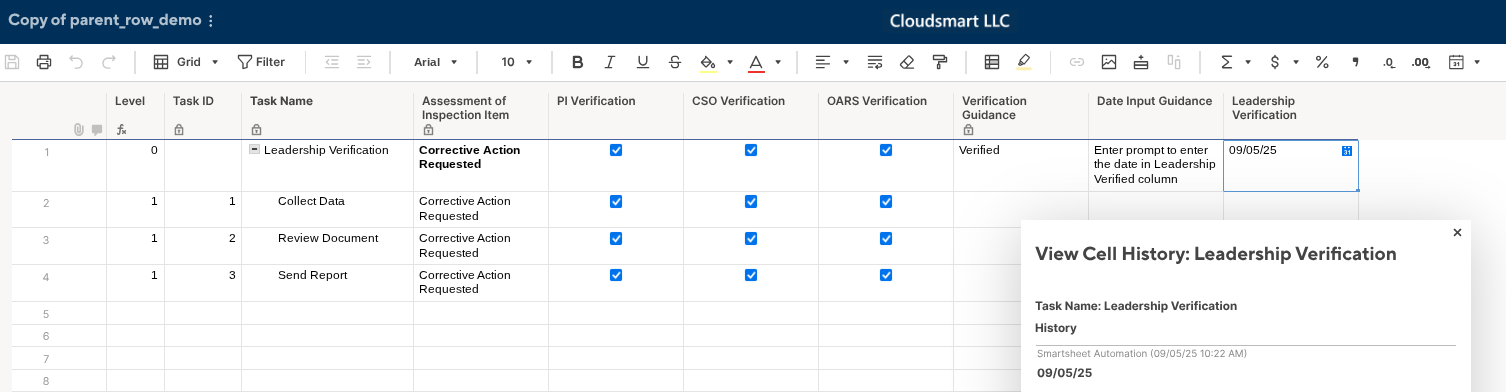Click the Insert hyperlink icon

click(x=1077, y=62)
